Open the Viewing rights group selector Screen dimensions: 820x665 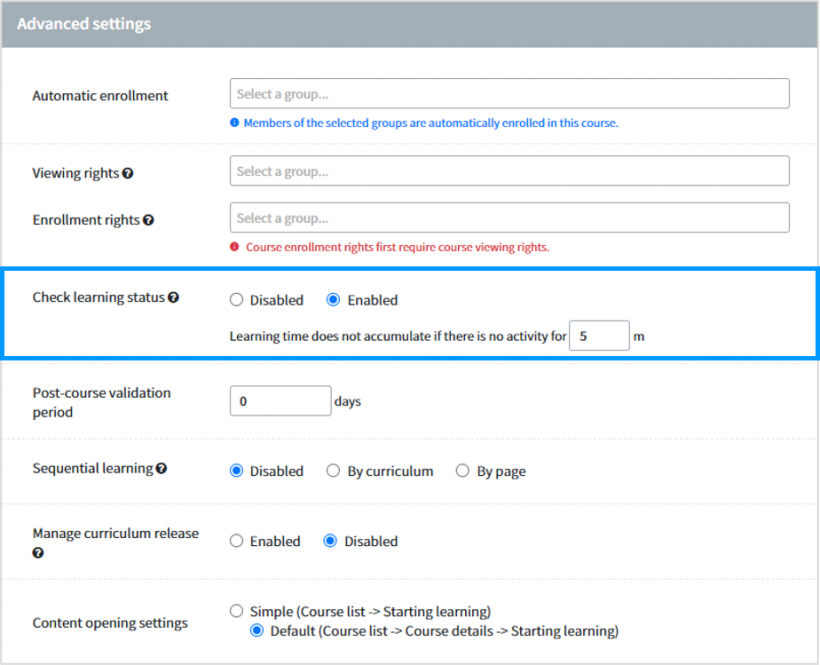click(x=509, y=170)
